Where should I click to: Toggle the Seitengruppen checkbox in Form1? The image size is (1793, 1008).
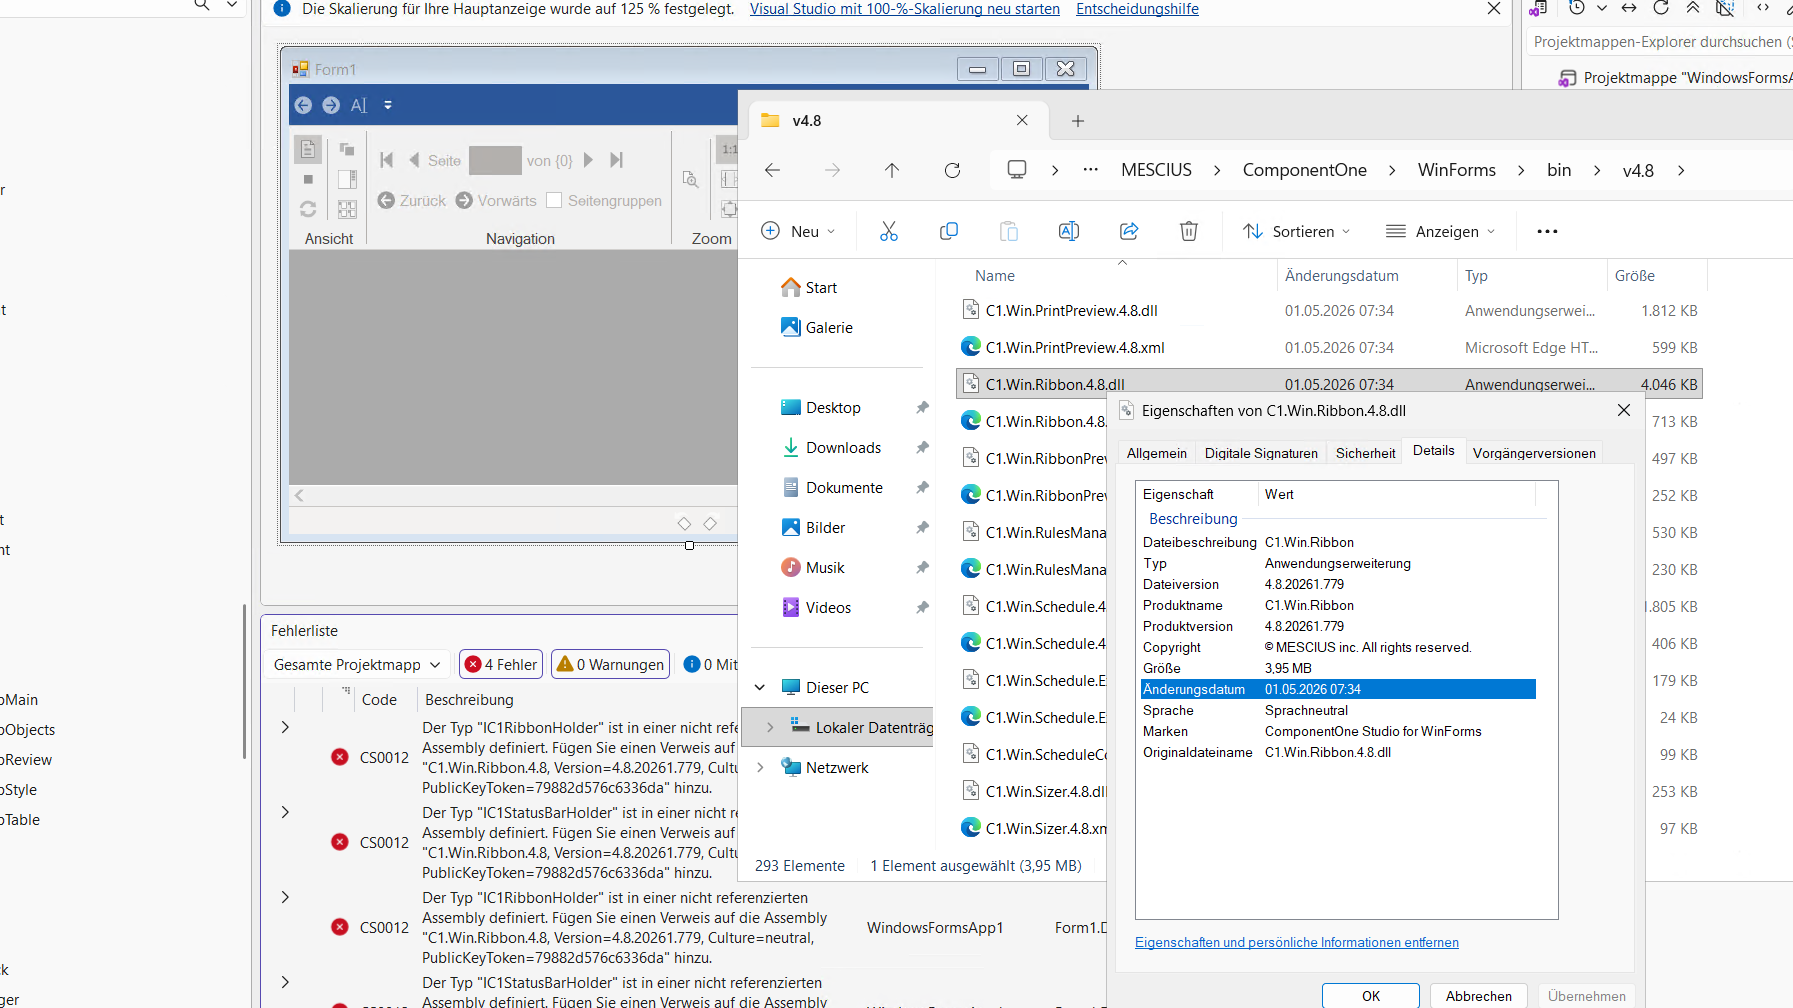554,200
